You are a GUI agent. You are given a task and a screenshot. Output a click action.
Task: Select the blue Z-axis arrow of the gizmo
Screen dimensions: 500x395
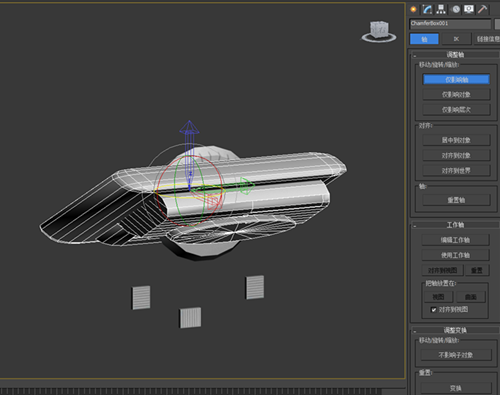189,128
